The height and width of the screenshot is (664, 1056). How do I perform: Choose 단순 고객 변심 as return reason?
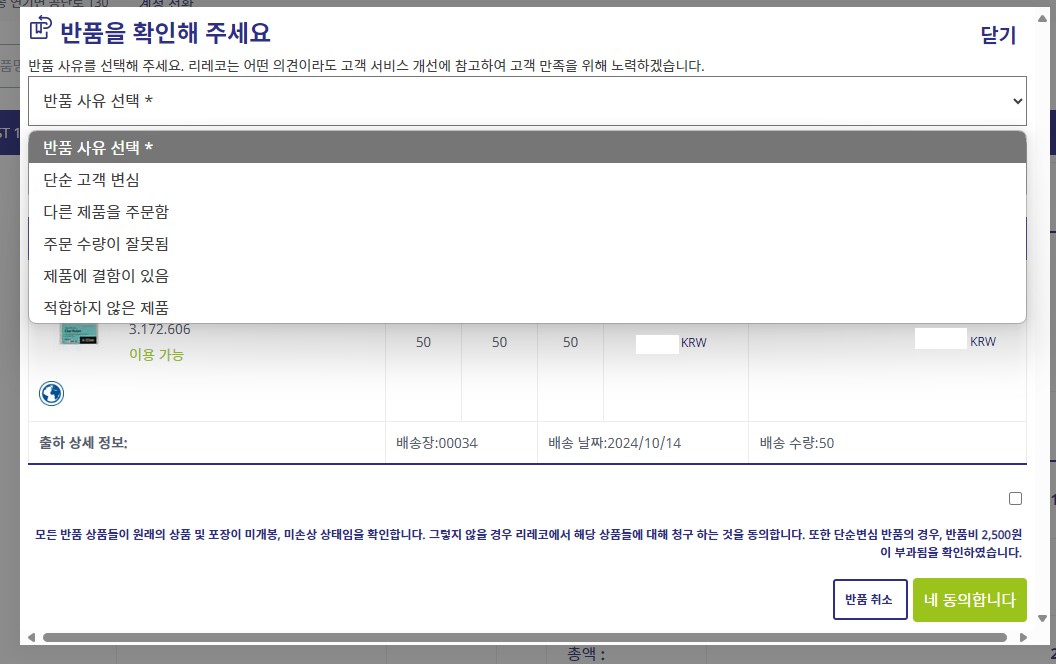click(x=527, y=180)
